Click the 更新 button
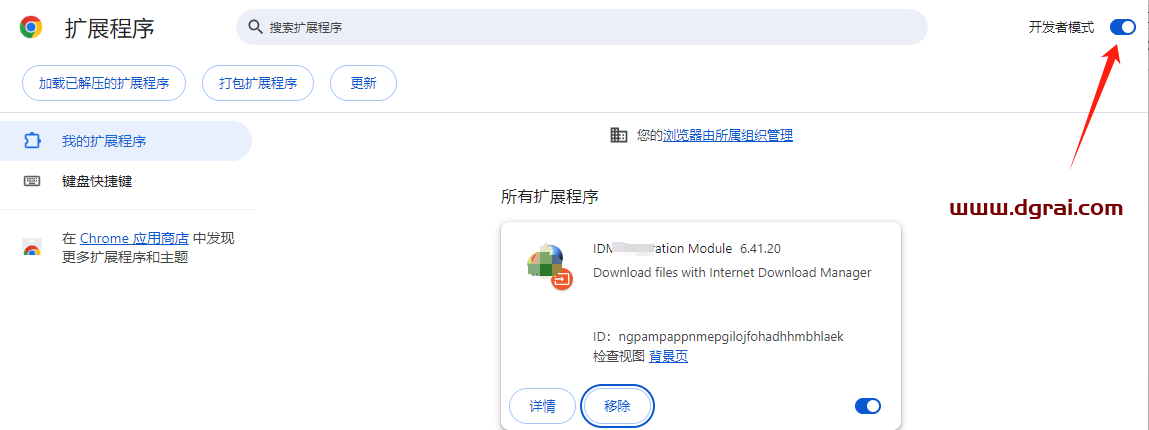1149x430 pixels. (363, 83)
